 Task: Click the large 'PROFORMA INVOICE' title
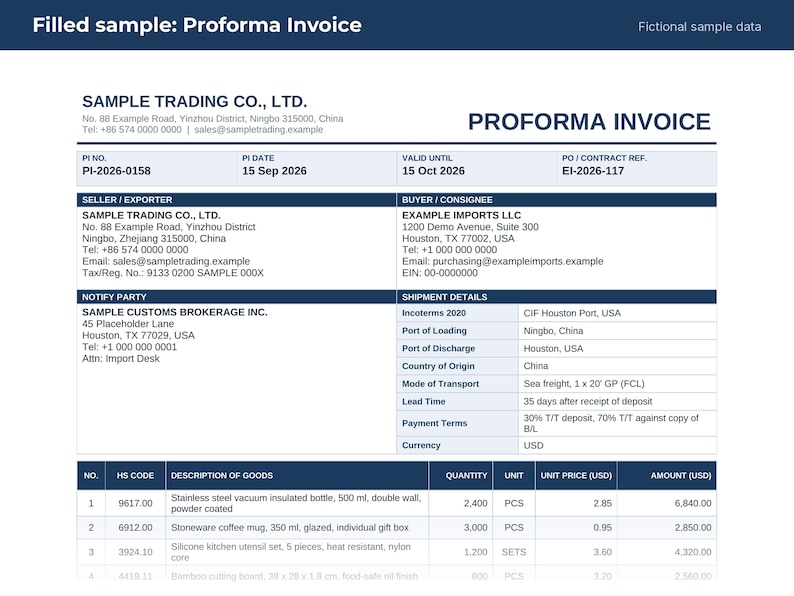589,122
